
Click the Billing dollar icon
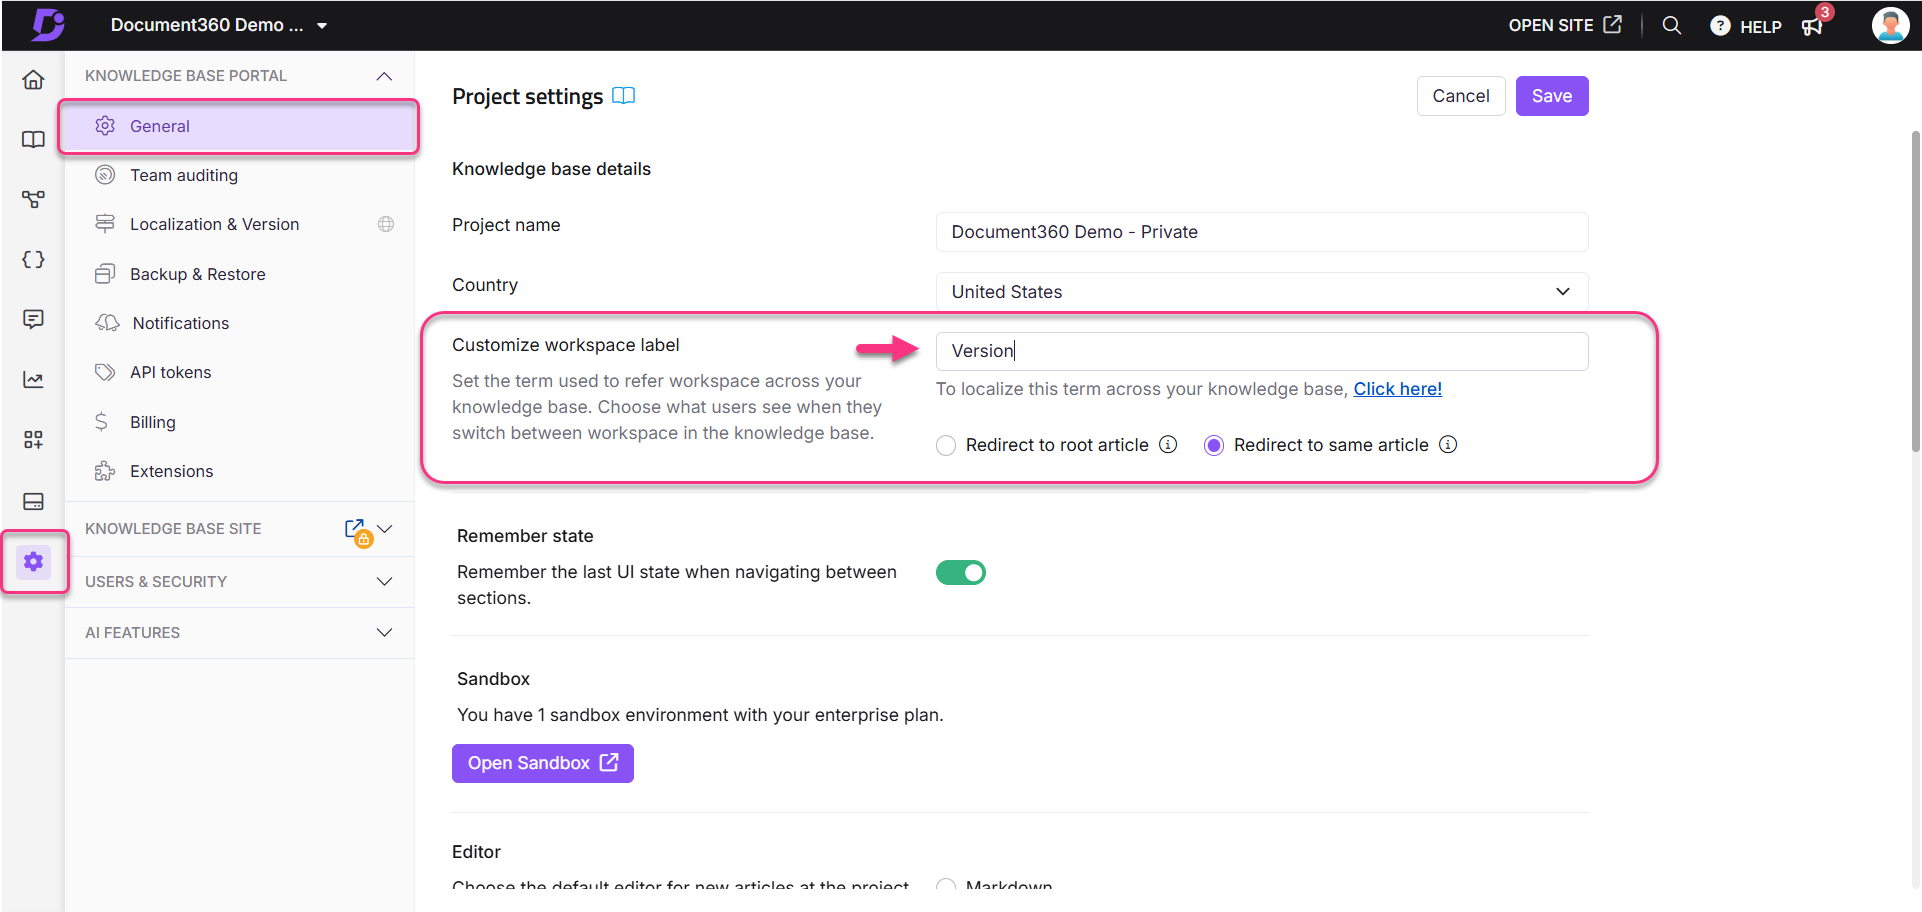coord(102,421)
